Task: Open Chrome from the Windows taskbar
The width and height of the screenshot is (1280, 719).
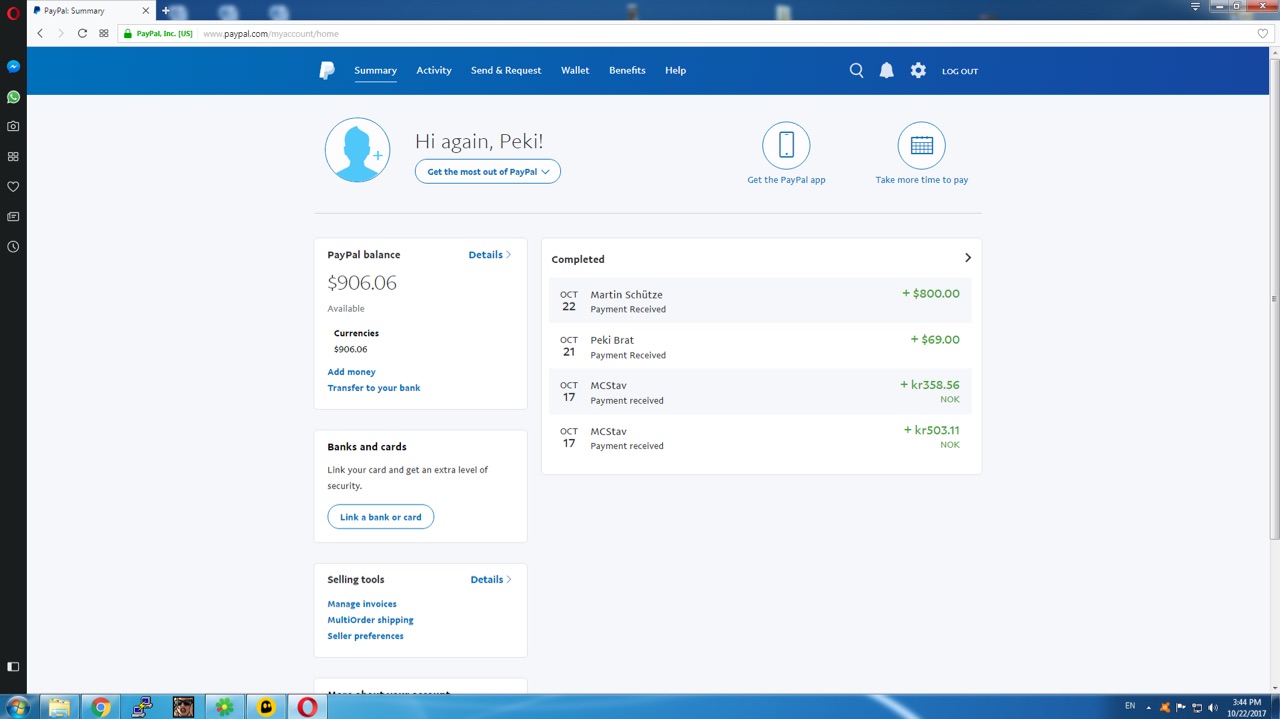Action: [x=100, y=707]
